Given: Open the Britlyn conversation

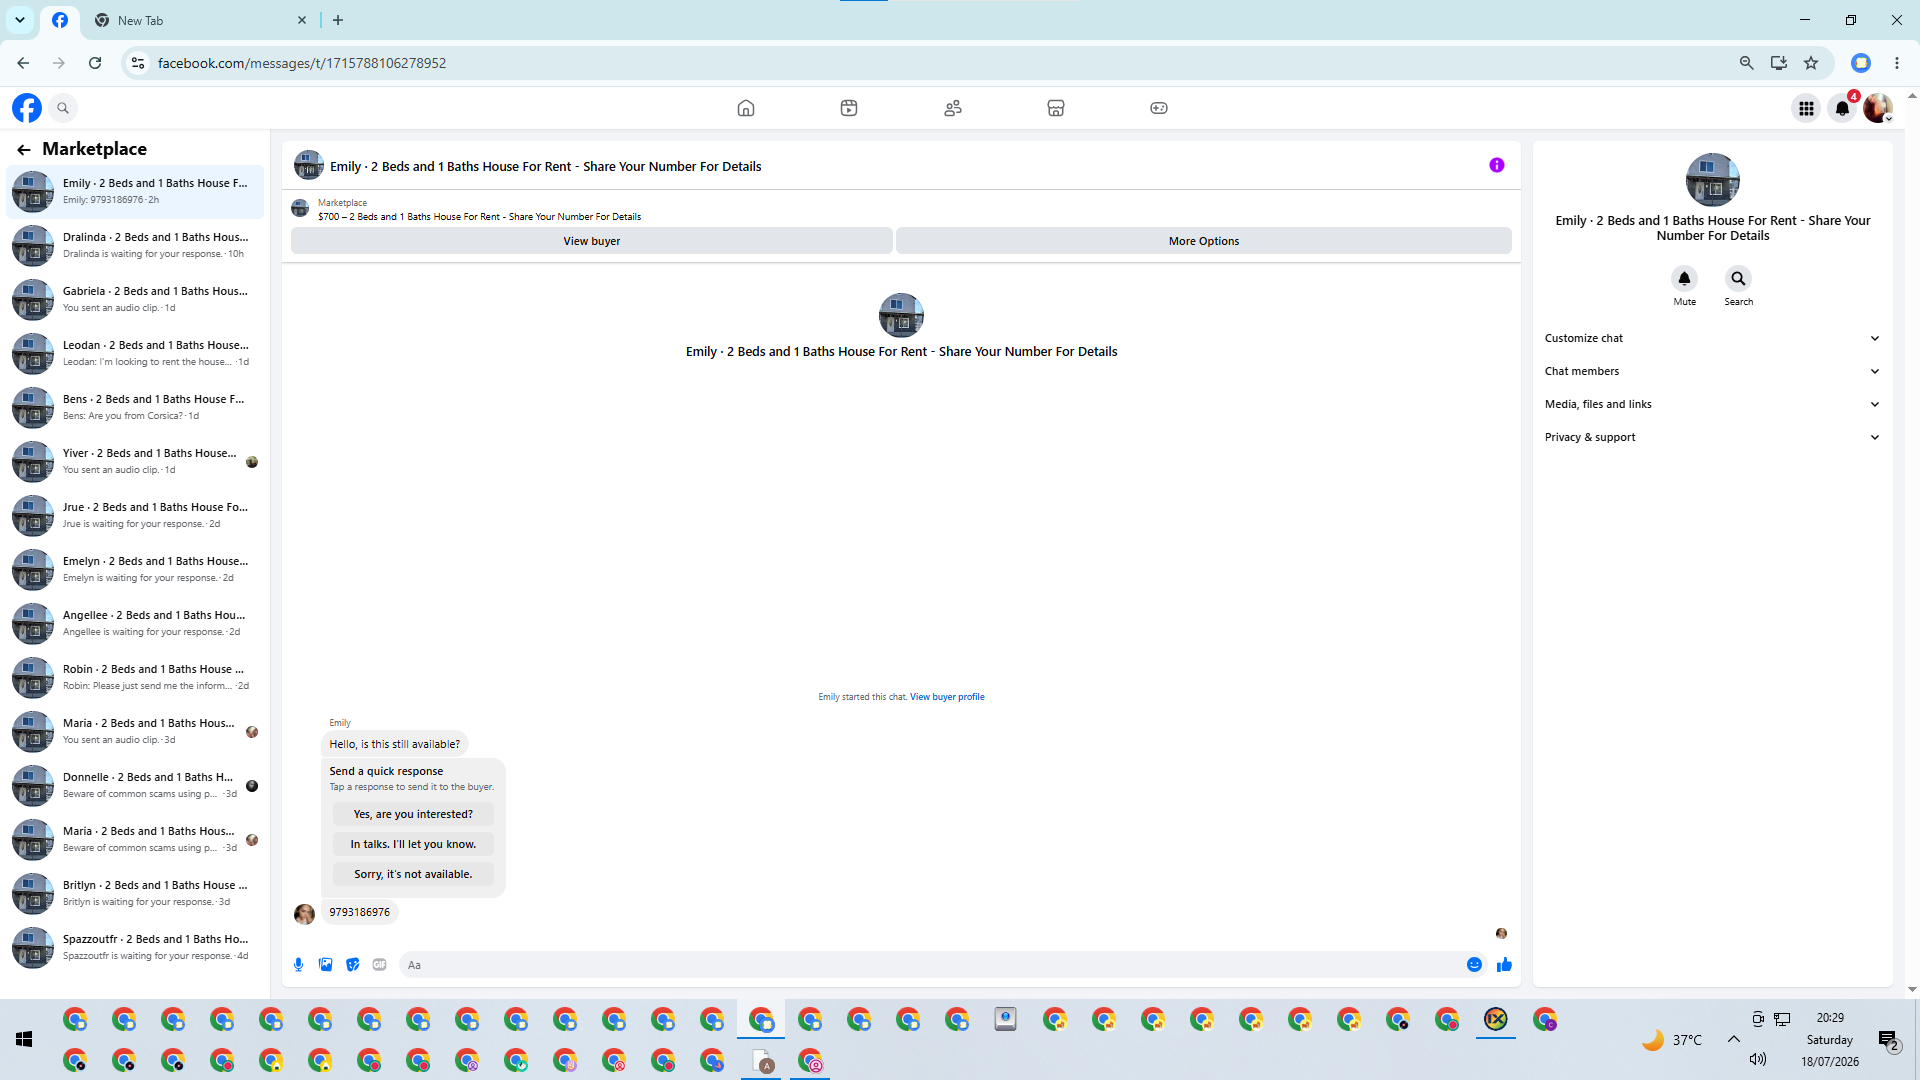Looking at the screenshot, I should [135, 893].
